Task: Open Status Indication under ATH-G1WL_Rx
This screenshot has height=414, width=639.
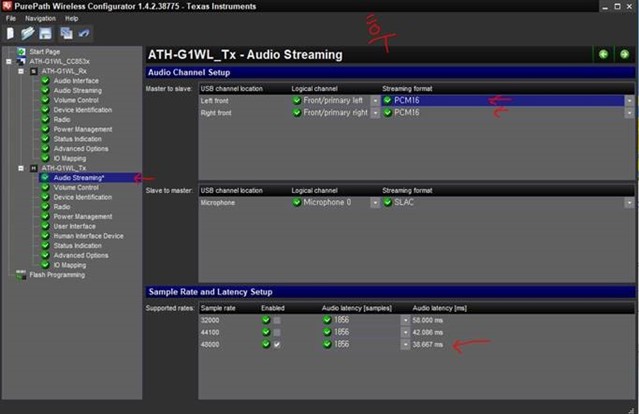Action: (77, 139)
